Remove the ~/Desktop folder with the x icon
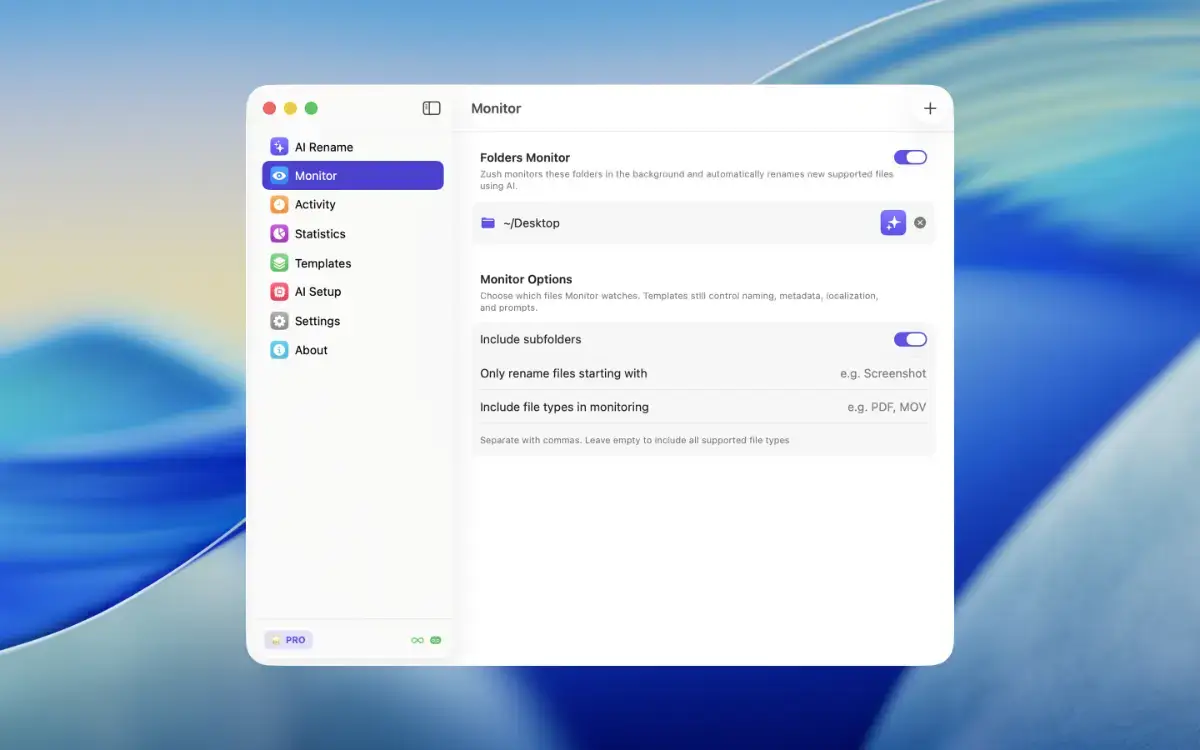The image size is (1200, 750). pyautogui.click(x=920, y=223)
